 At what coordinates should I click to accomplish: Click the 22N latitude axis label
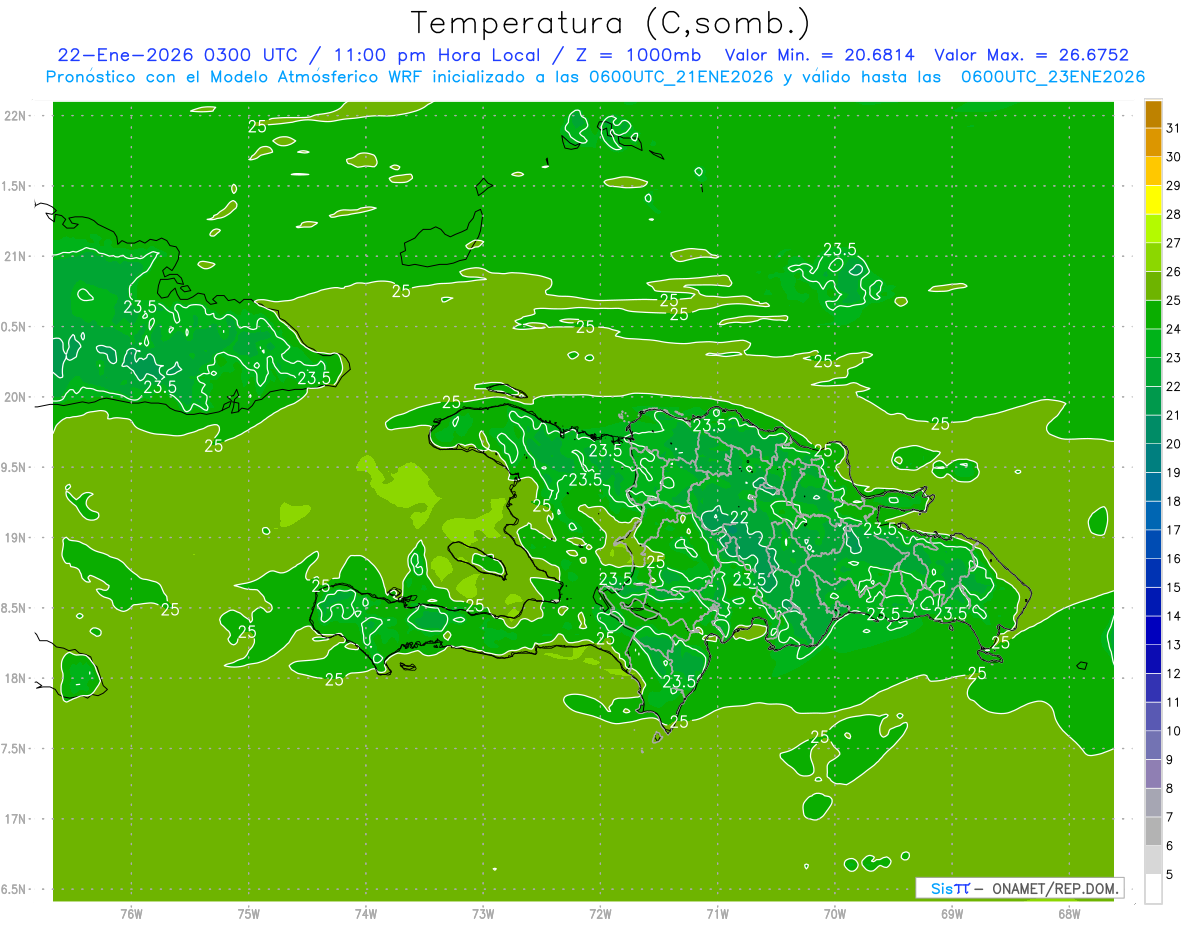(x=14, y=116)
